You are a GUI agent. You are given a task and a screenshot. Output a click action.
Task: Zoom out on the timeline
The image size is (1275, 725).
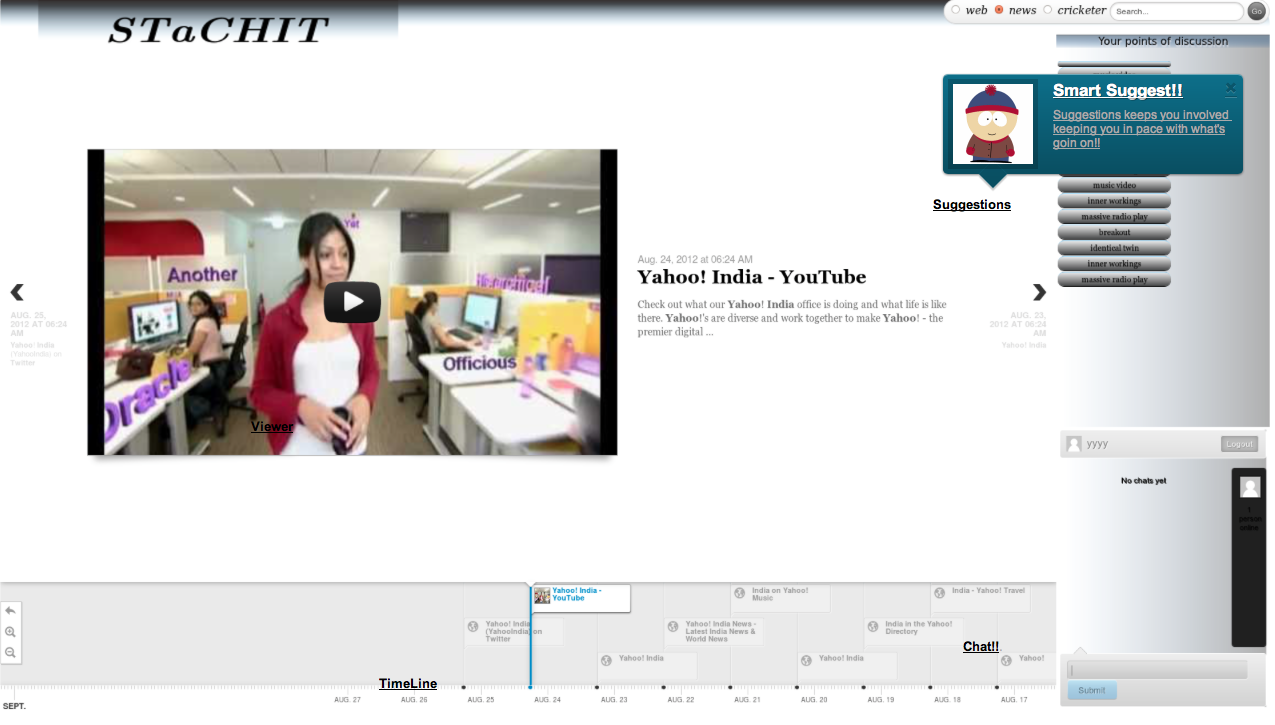(10, 652)
